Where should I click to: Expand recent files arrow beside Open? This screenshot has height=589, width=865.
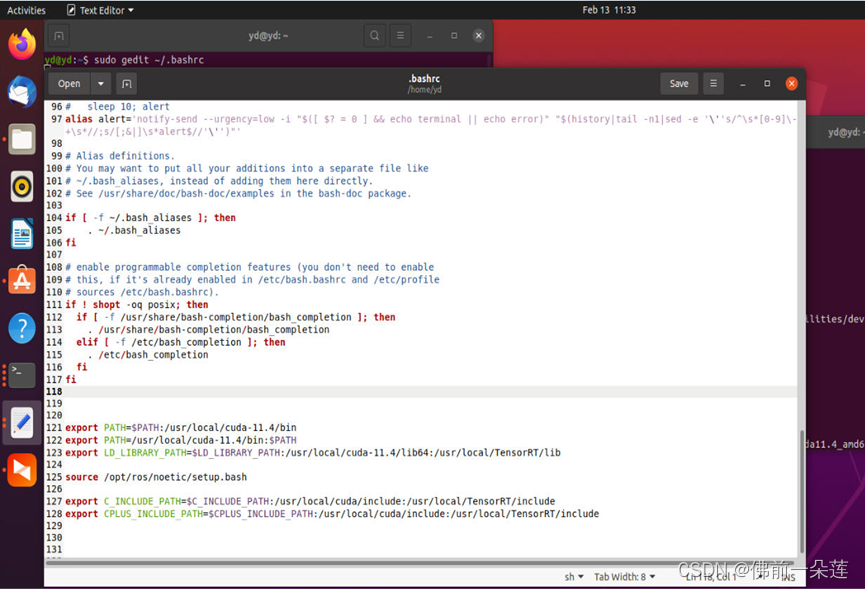pos(100,84)
